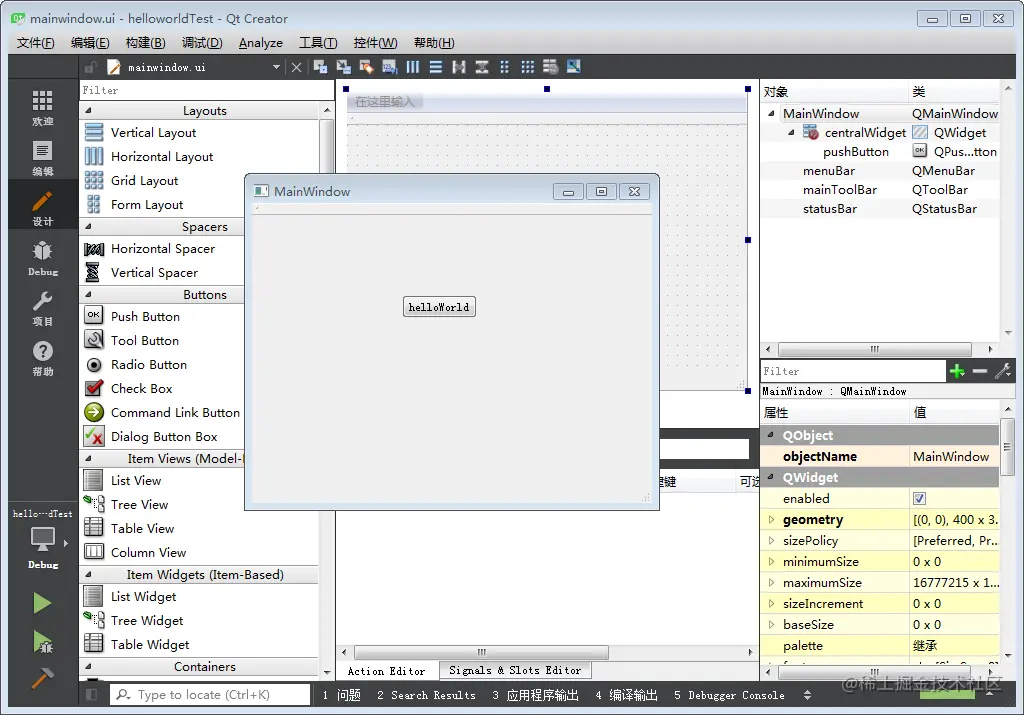The width and height of the screenshot is (1024, 715).
Task: Click the Adjust Size toolbar icon
Action: pyautogui.click(x=573, y=67)
